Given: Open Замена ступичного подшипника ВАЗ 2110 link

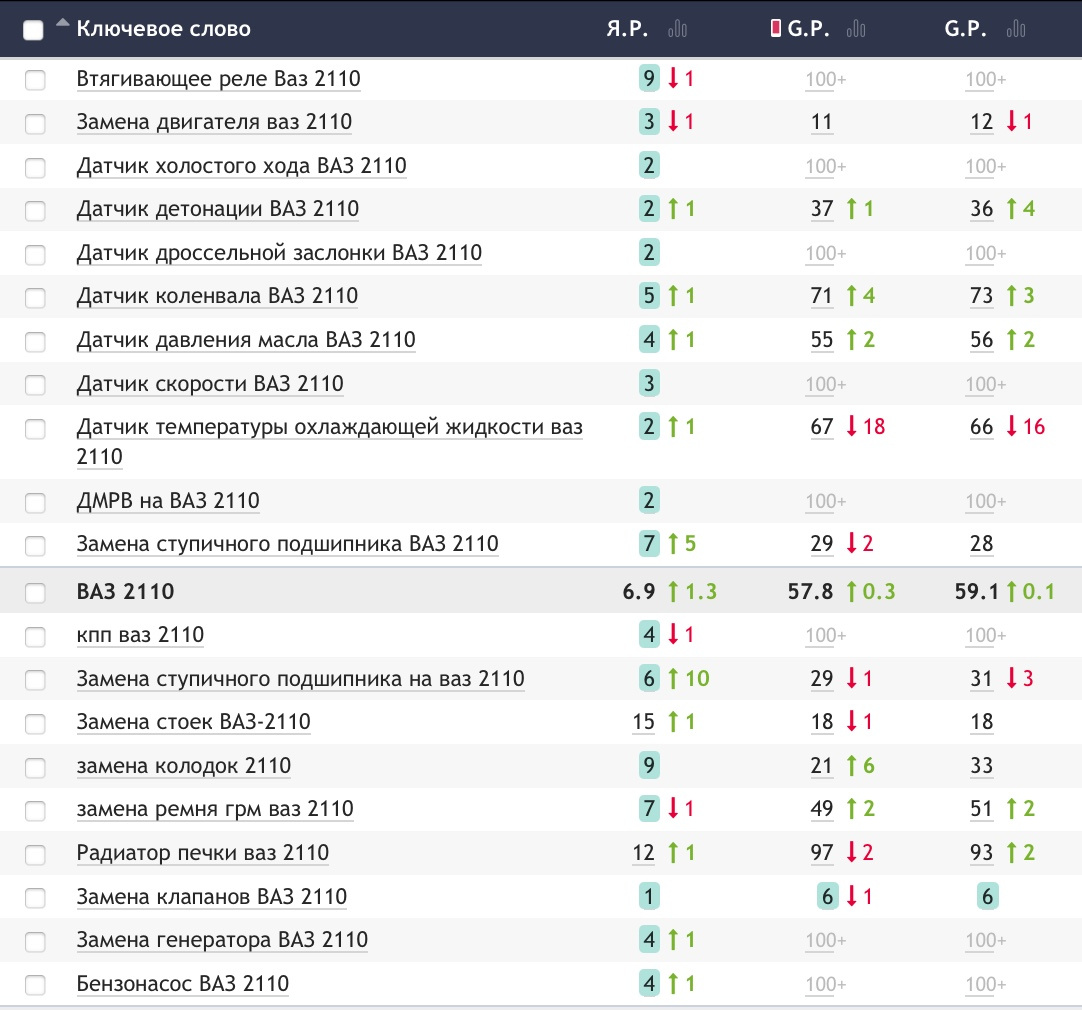Looking at the screenshot, I should 287,544.
